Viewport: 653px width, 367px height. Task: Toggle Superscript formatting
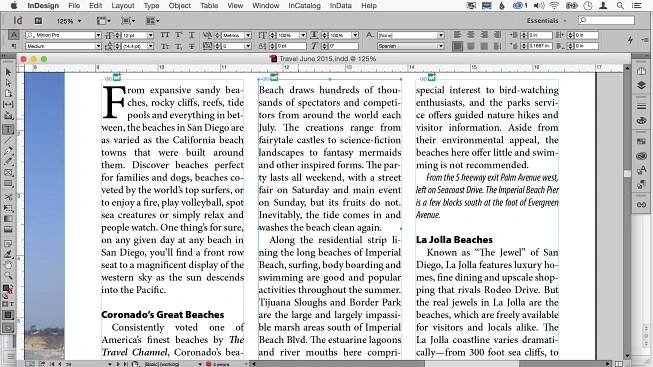click(179, 35)
